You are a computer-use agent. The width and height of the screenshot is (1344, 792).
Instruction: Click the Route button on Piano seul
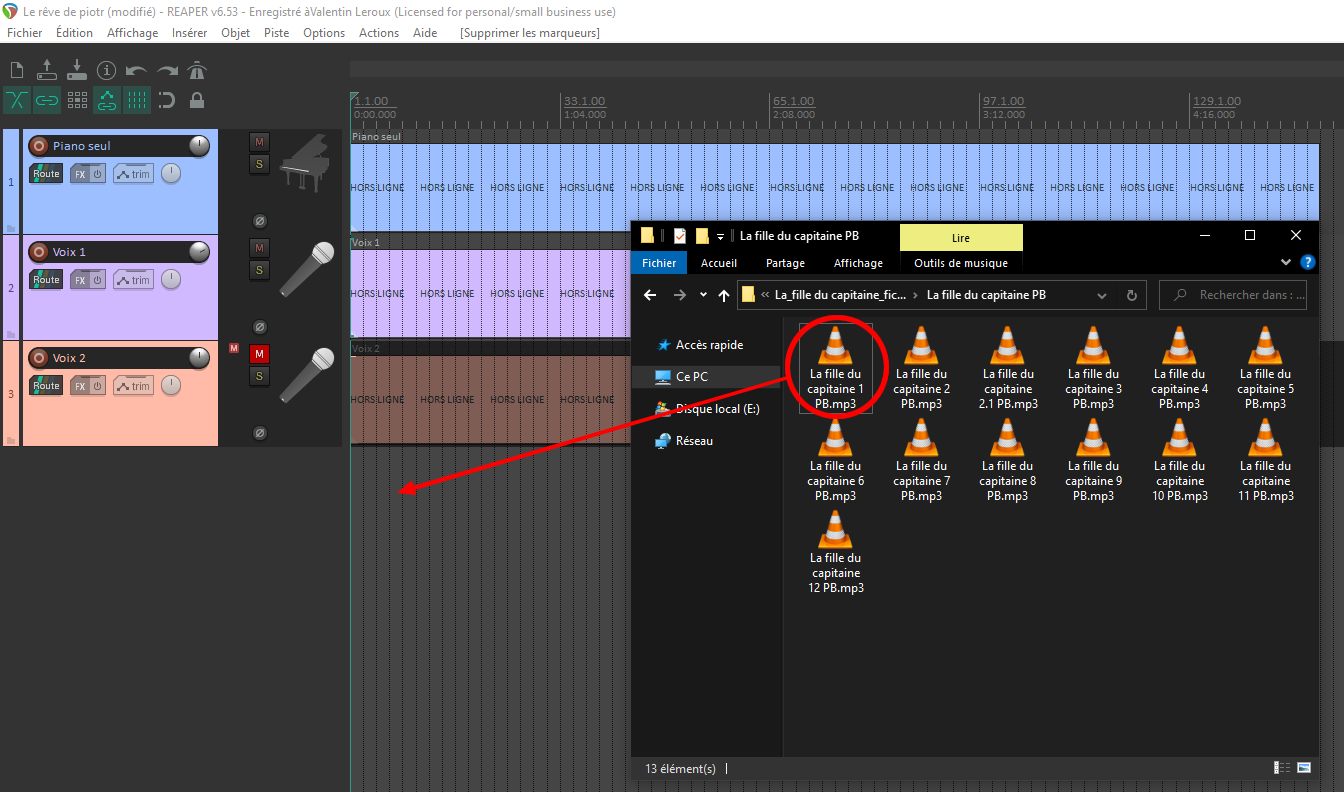[46, 174]
